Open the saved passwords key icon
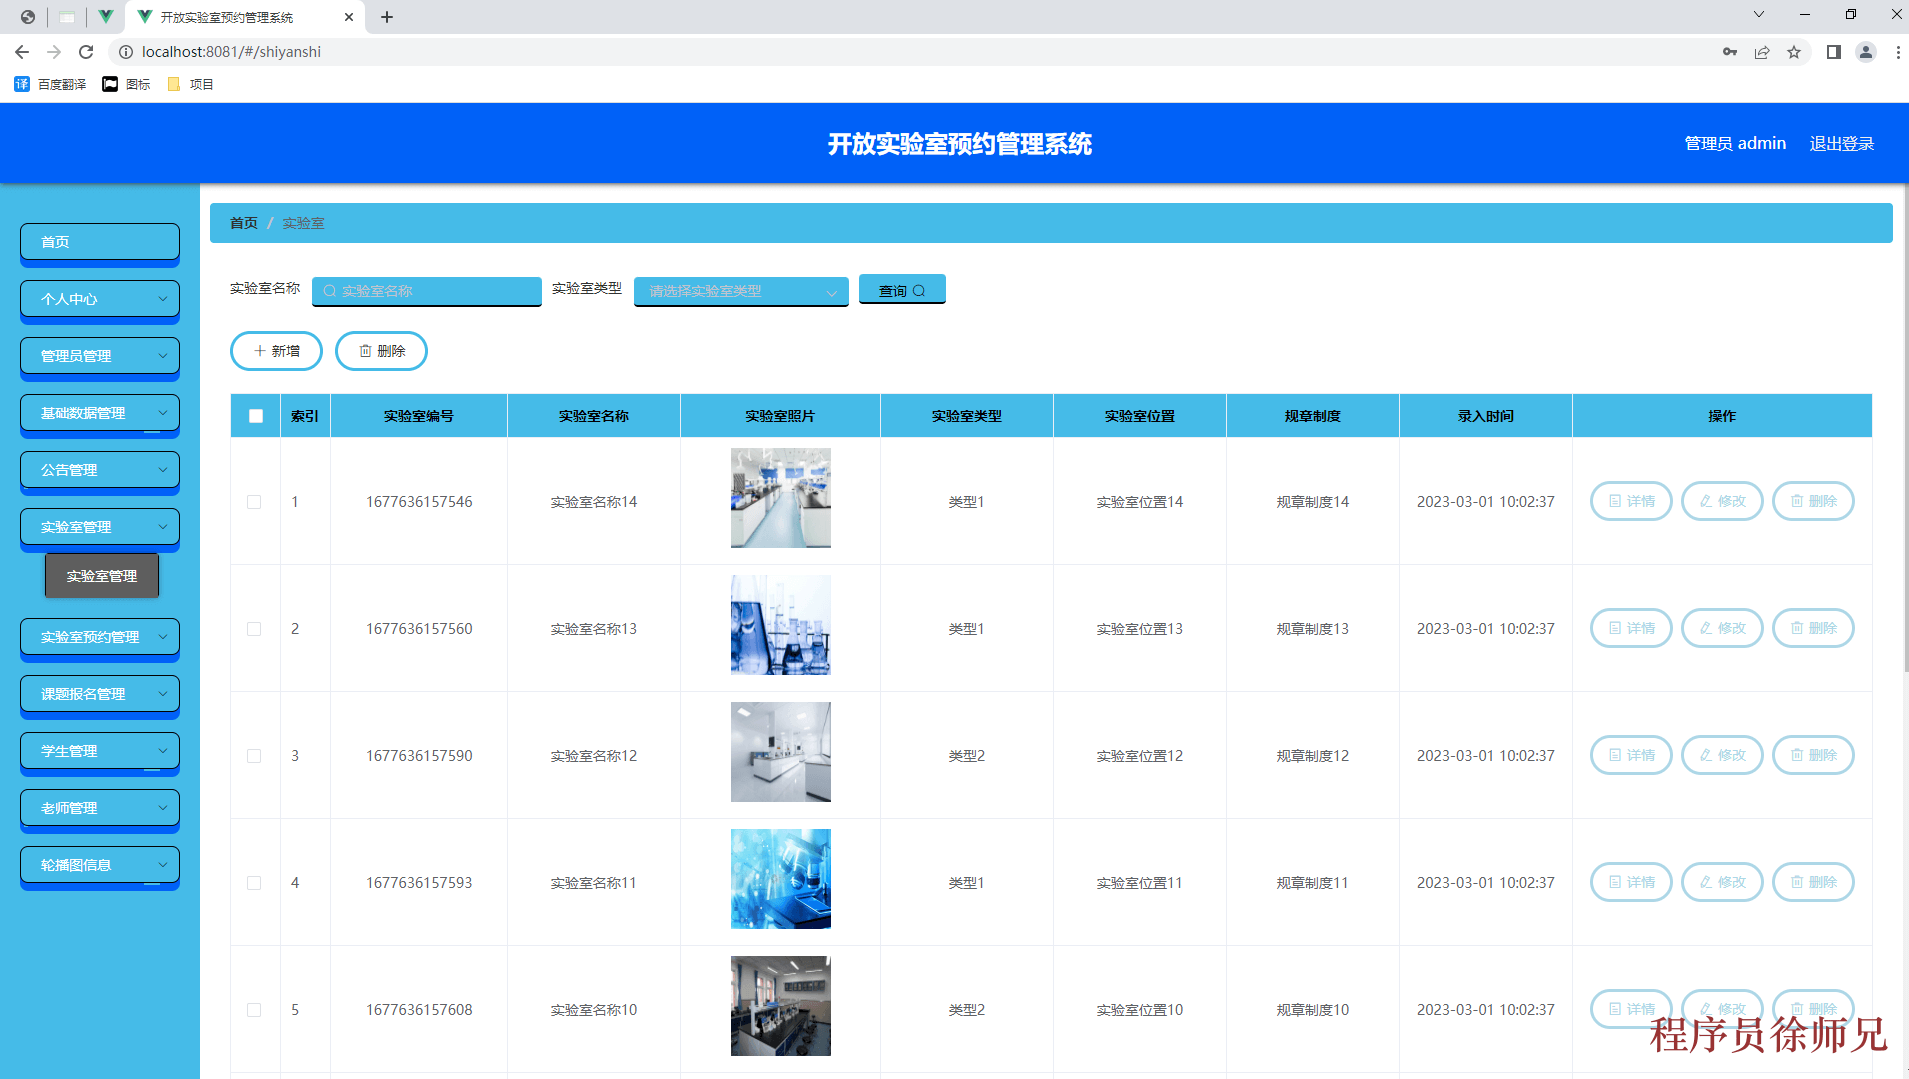The width and height of the screenshot is (1909, 1079). pos(1730,52)
